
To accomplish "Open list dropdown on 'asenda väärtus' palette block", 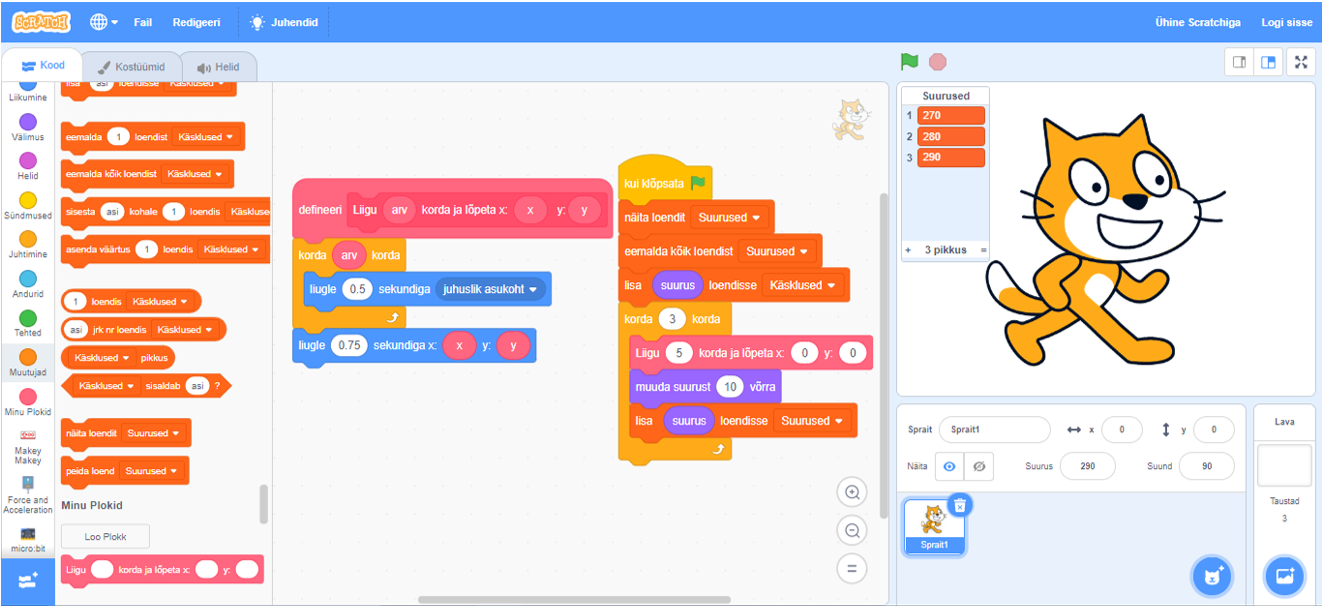I will pos(230,249).
